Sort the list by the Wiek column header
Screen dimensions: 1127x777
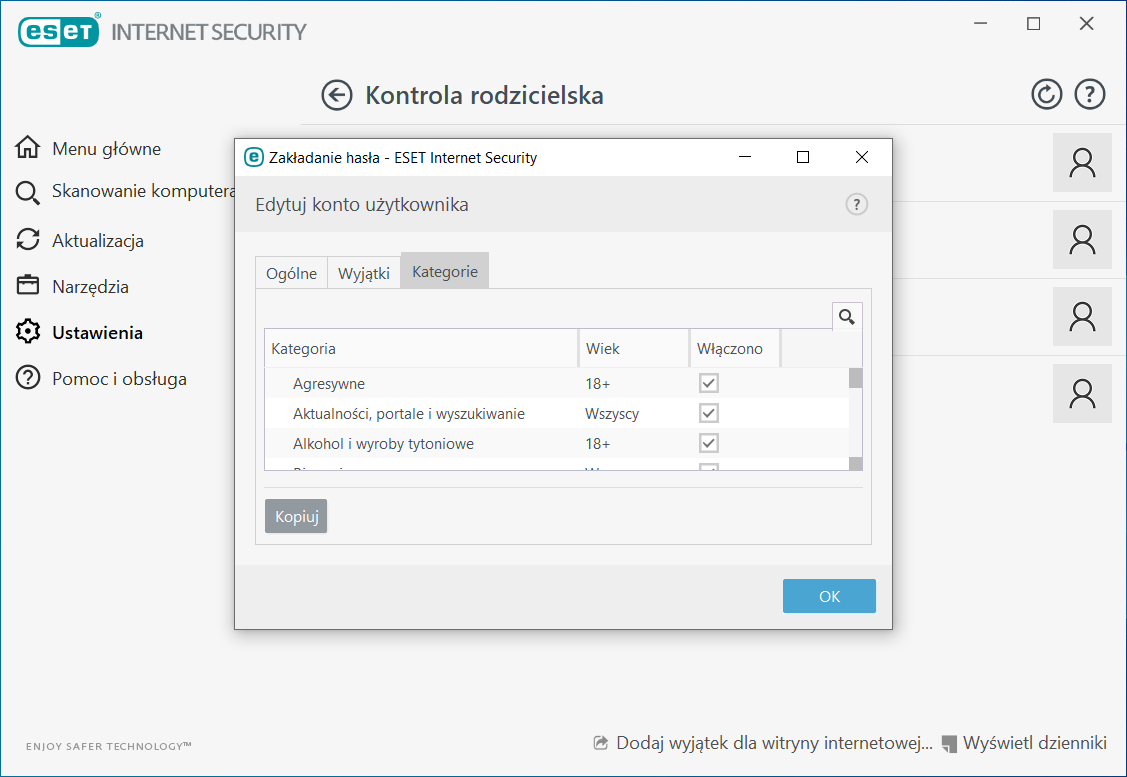(x=632, y=349)
